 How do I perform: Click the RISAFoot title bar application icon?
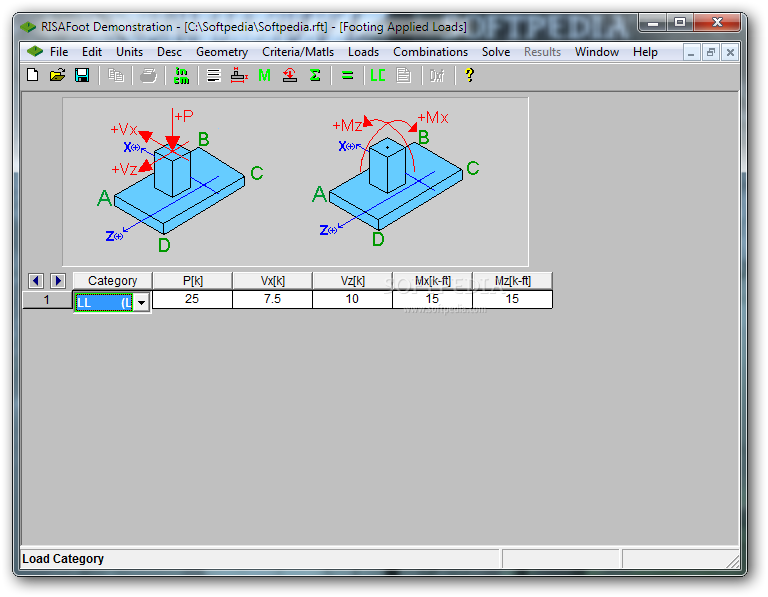coord(28,26)
